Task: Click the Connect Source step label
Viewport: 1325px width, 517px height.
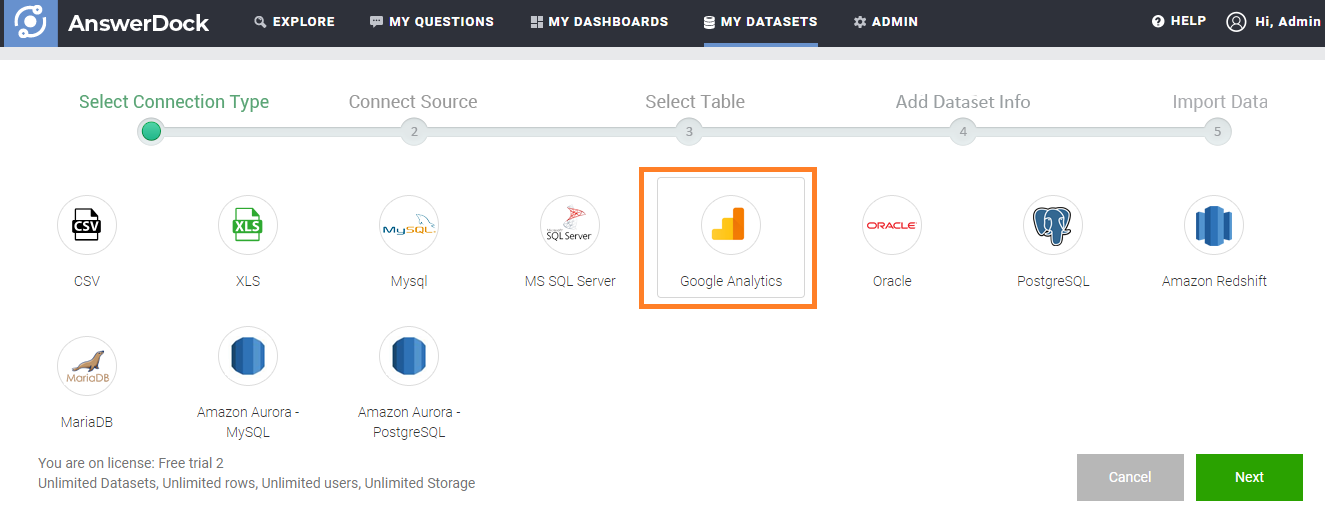Action: point(413,102)
